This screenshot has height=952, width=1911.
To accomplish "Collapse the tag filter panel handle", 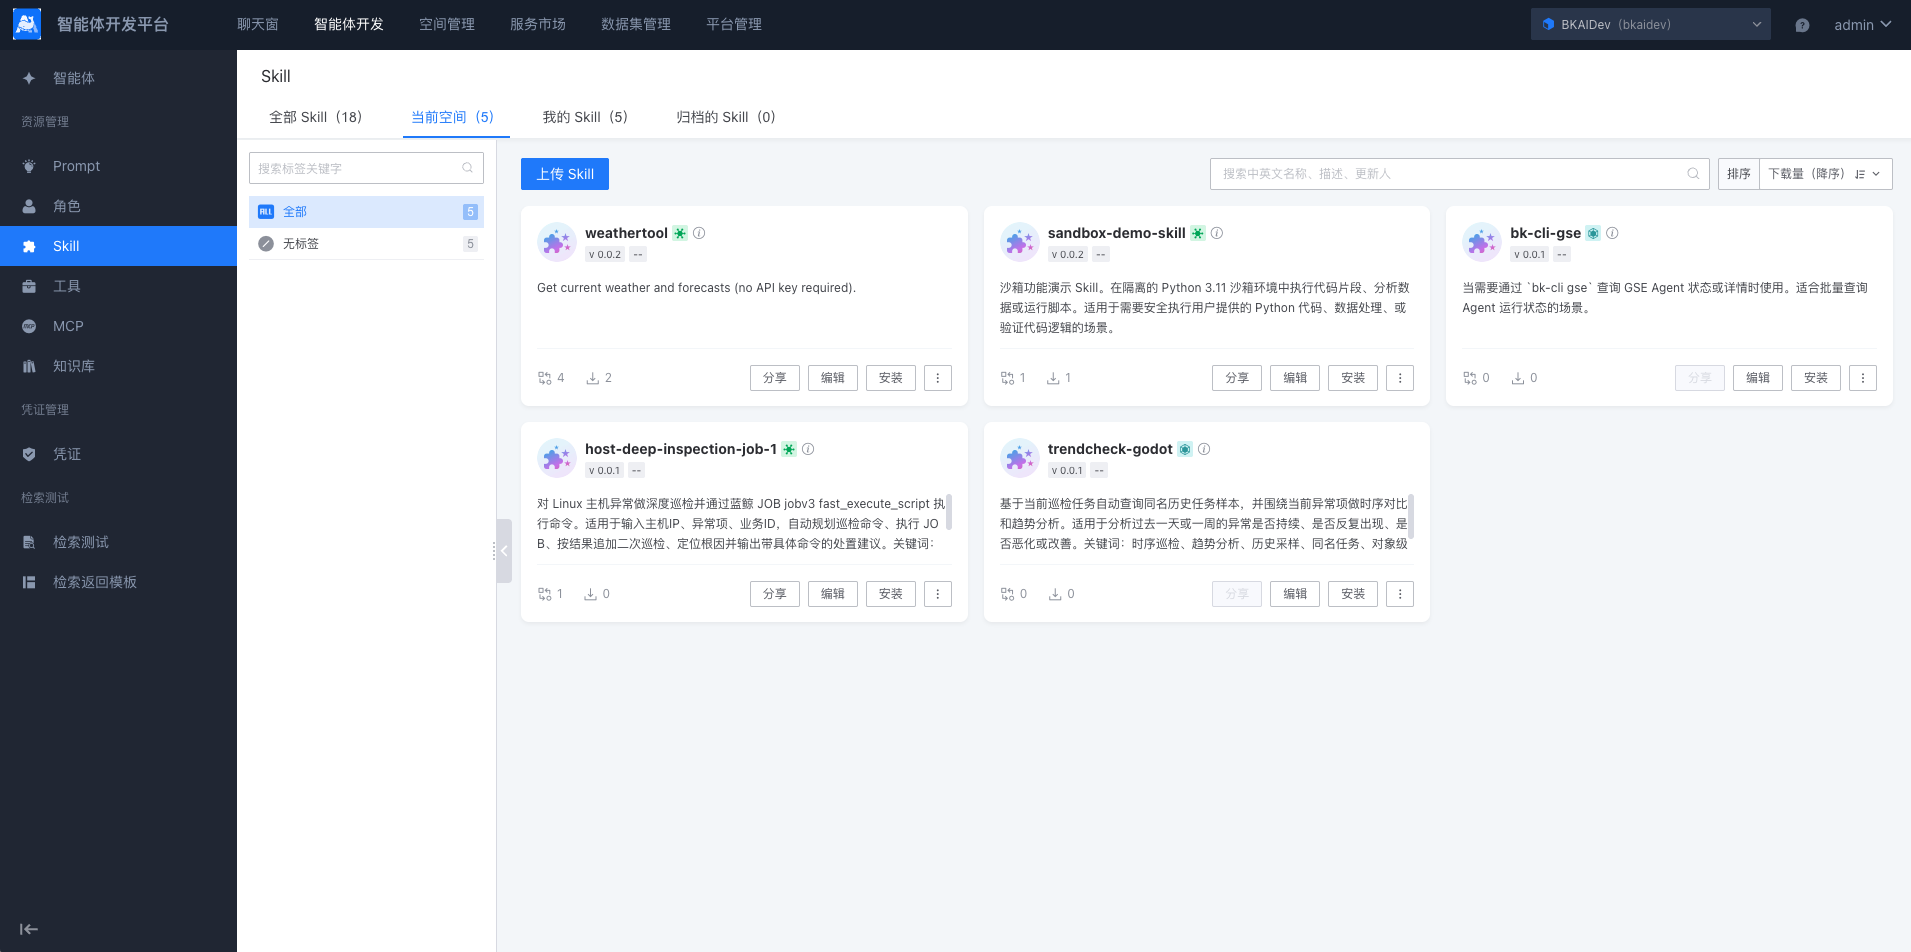I will tap(504, 551).
